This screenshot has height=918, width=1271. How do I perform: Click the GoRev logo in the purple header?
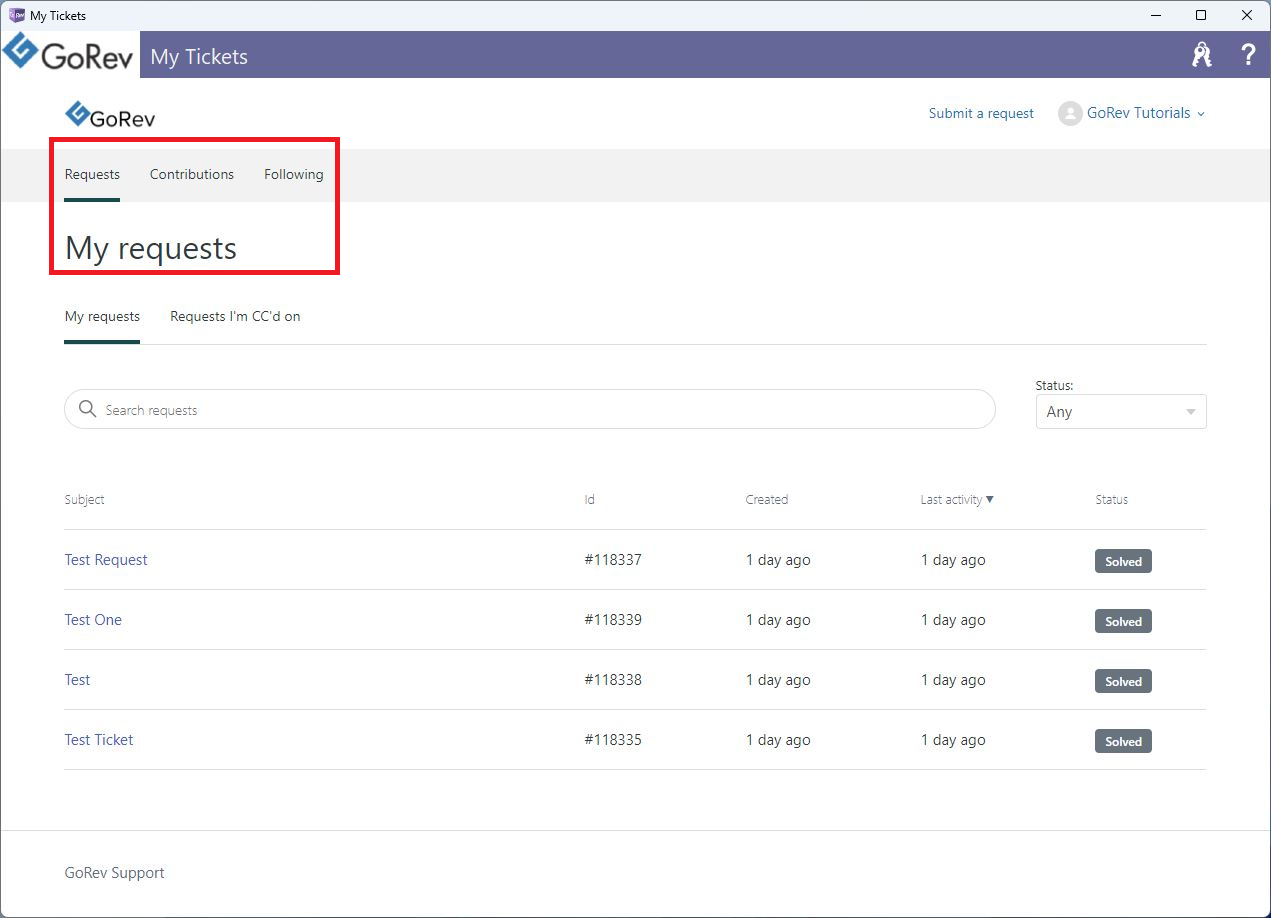(69, 54)
